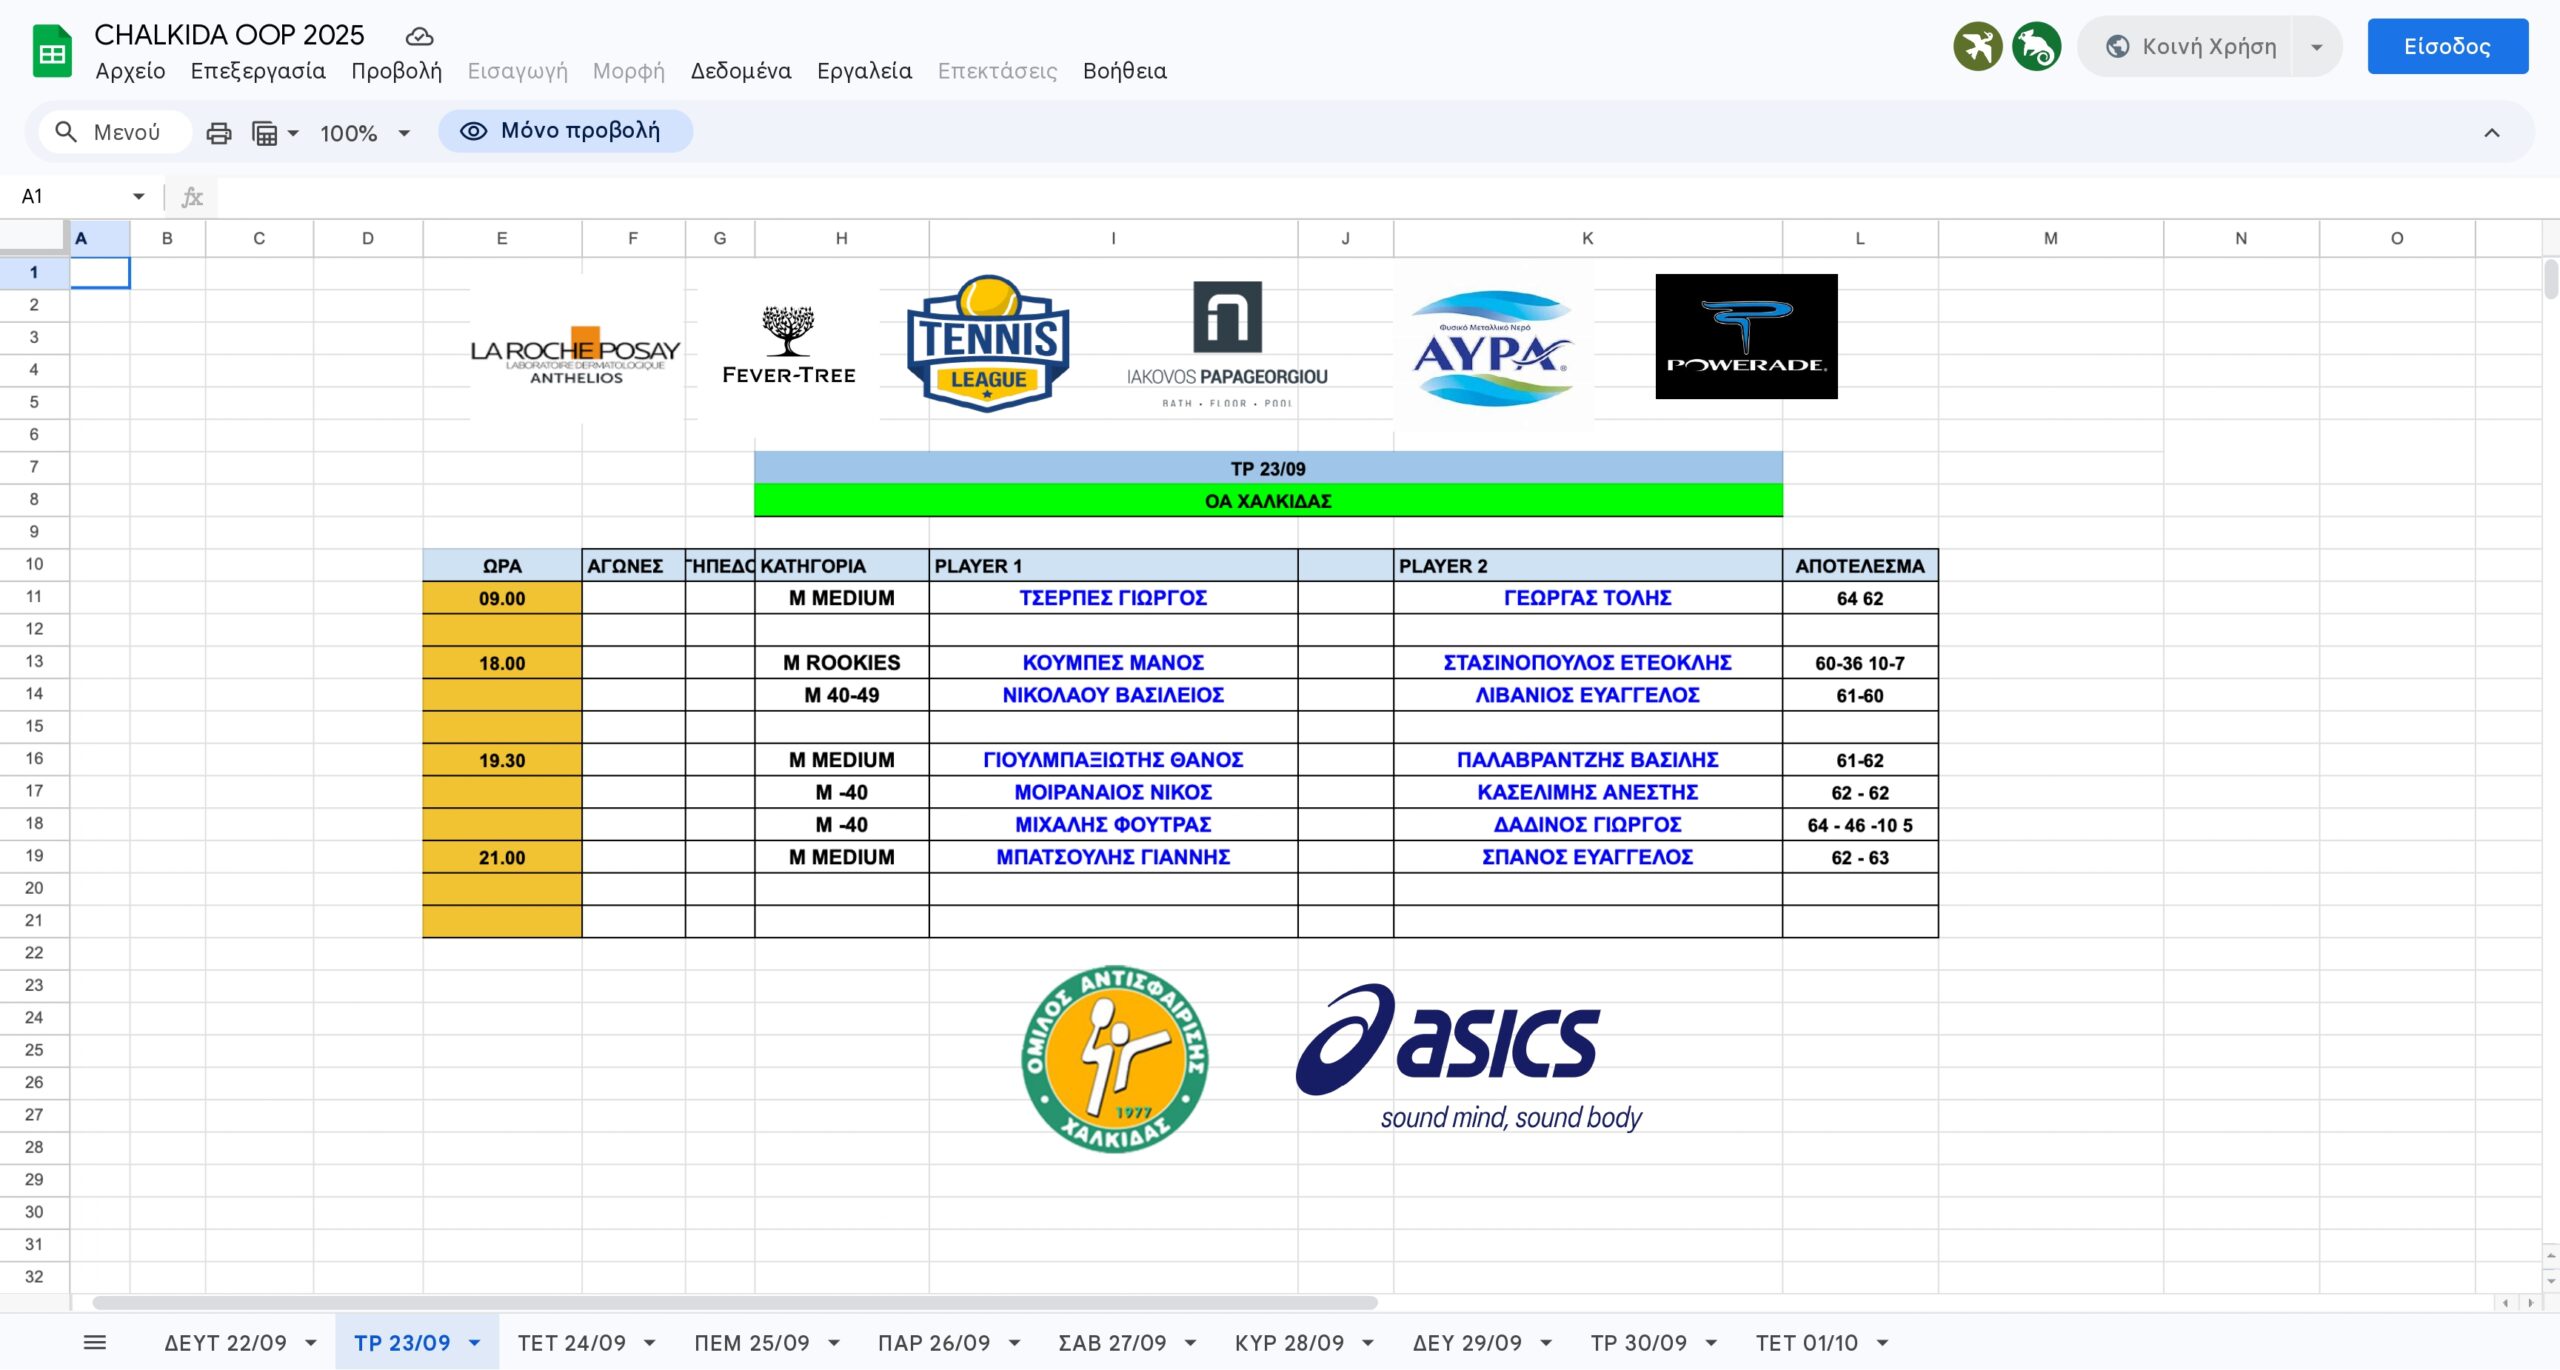Open the Βοήθεια menu

coord(1124,71)
